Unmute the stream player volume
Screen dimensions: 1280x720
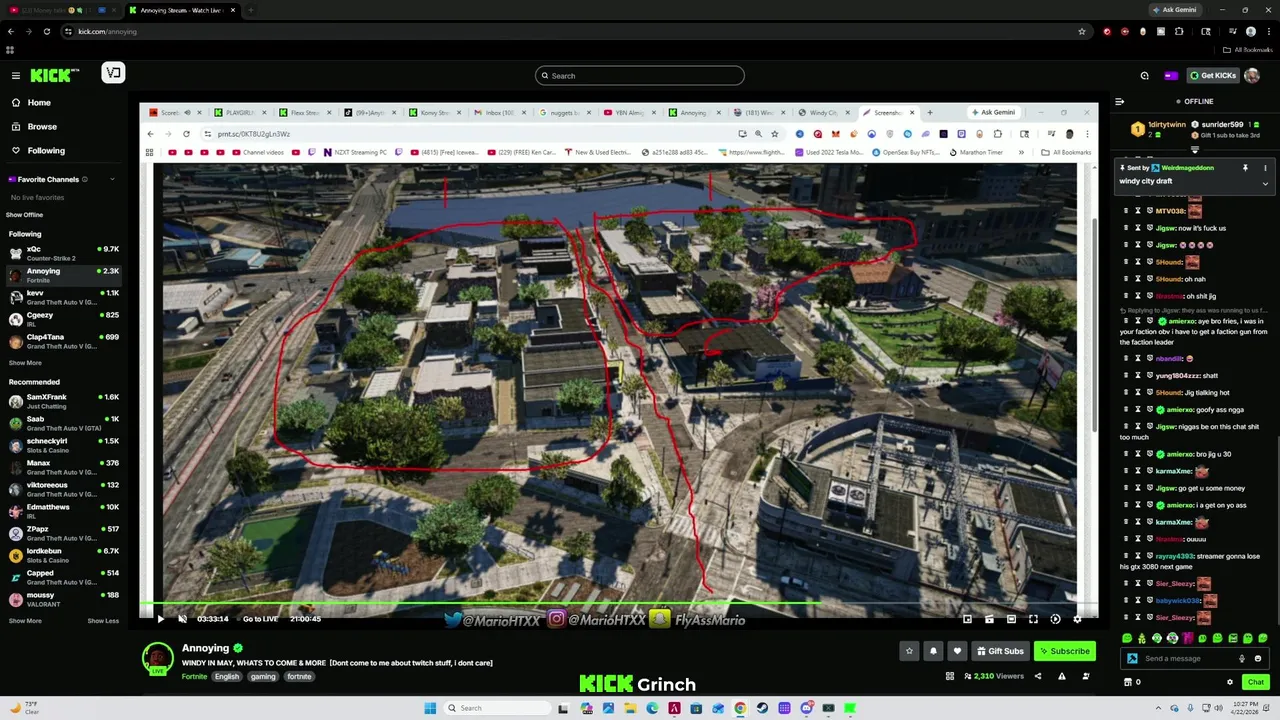182,619
